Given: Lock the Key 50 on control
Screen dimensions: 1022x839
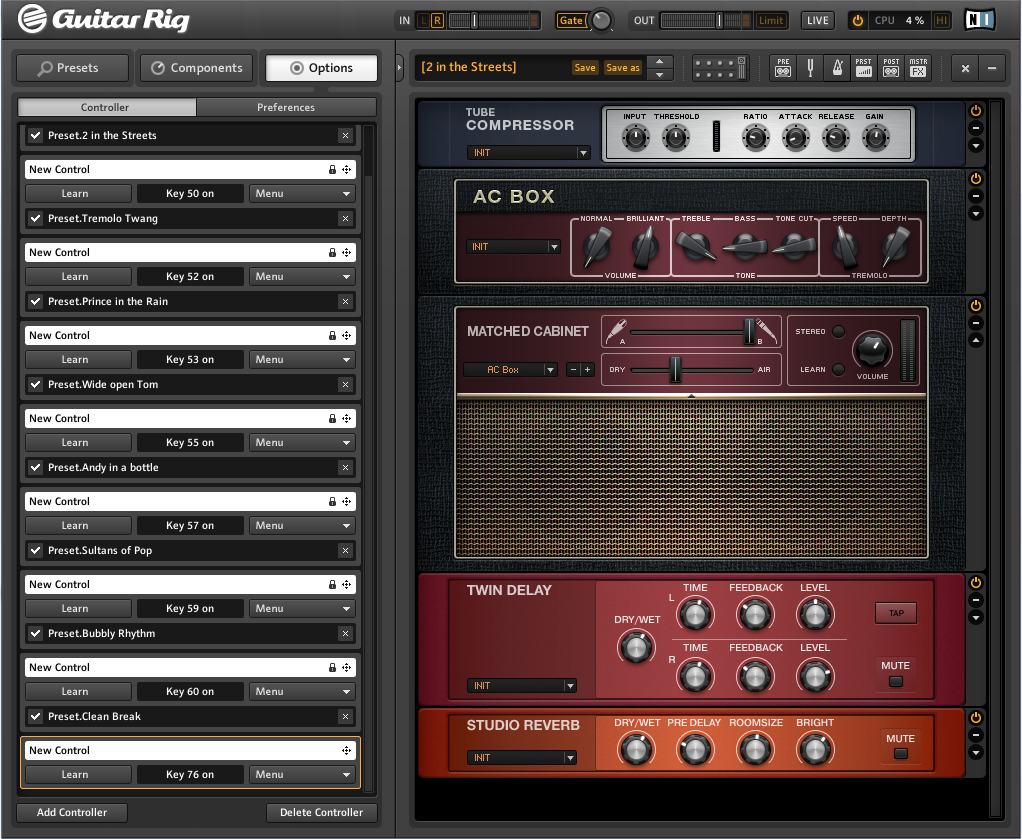Looking at the screenshot, I should pyautogui.click(x=332, y=169).
